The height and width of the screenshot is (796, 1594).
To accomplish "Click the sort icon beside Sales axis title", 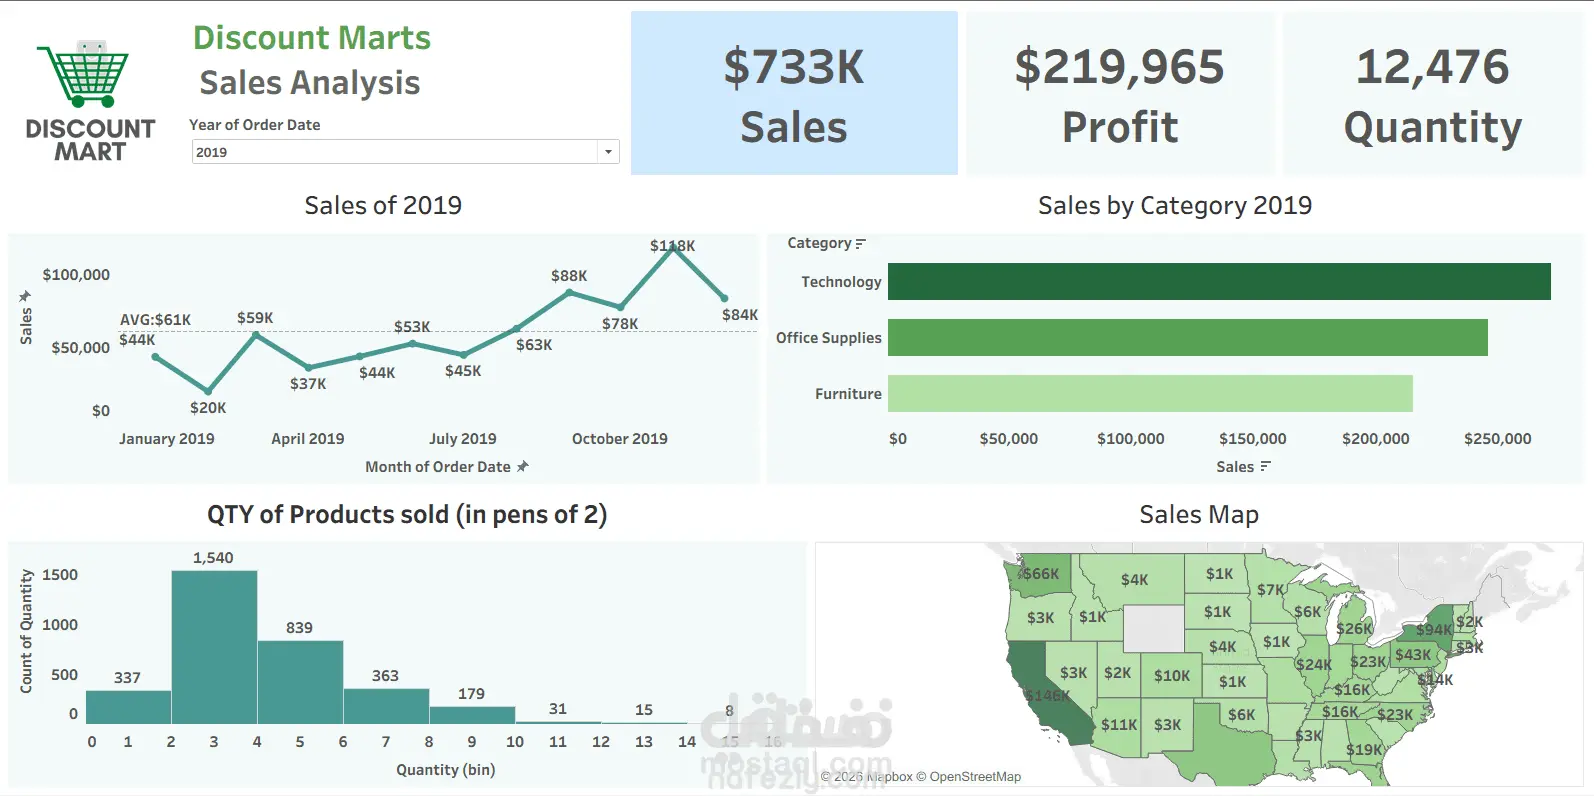I will pyautogui.click(x=1265, y=467).
